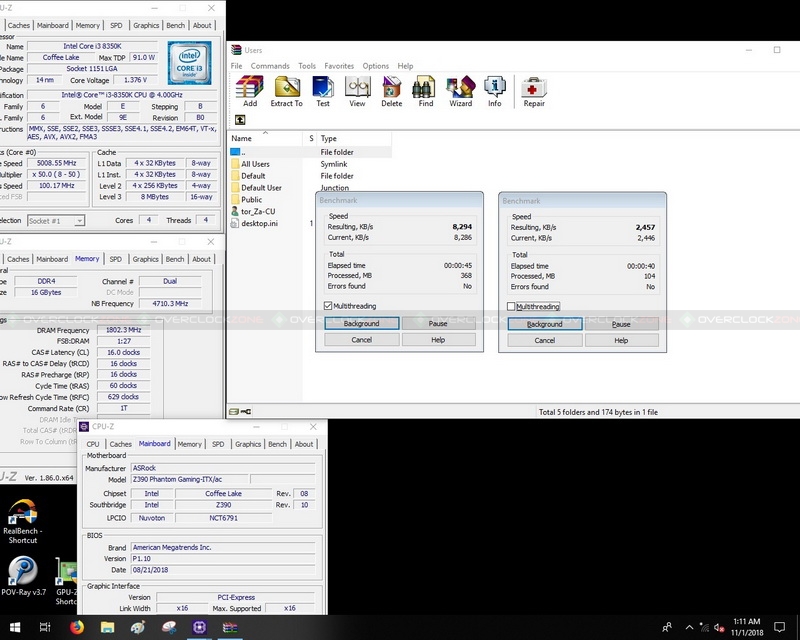Click the volume icon in the system tray
The image size is (800, 640).
click(x=719, y=627)
